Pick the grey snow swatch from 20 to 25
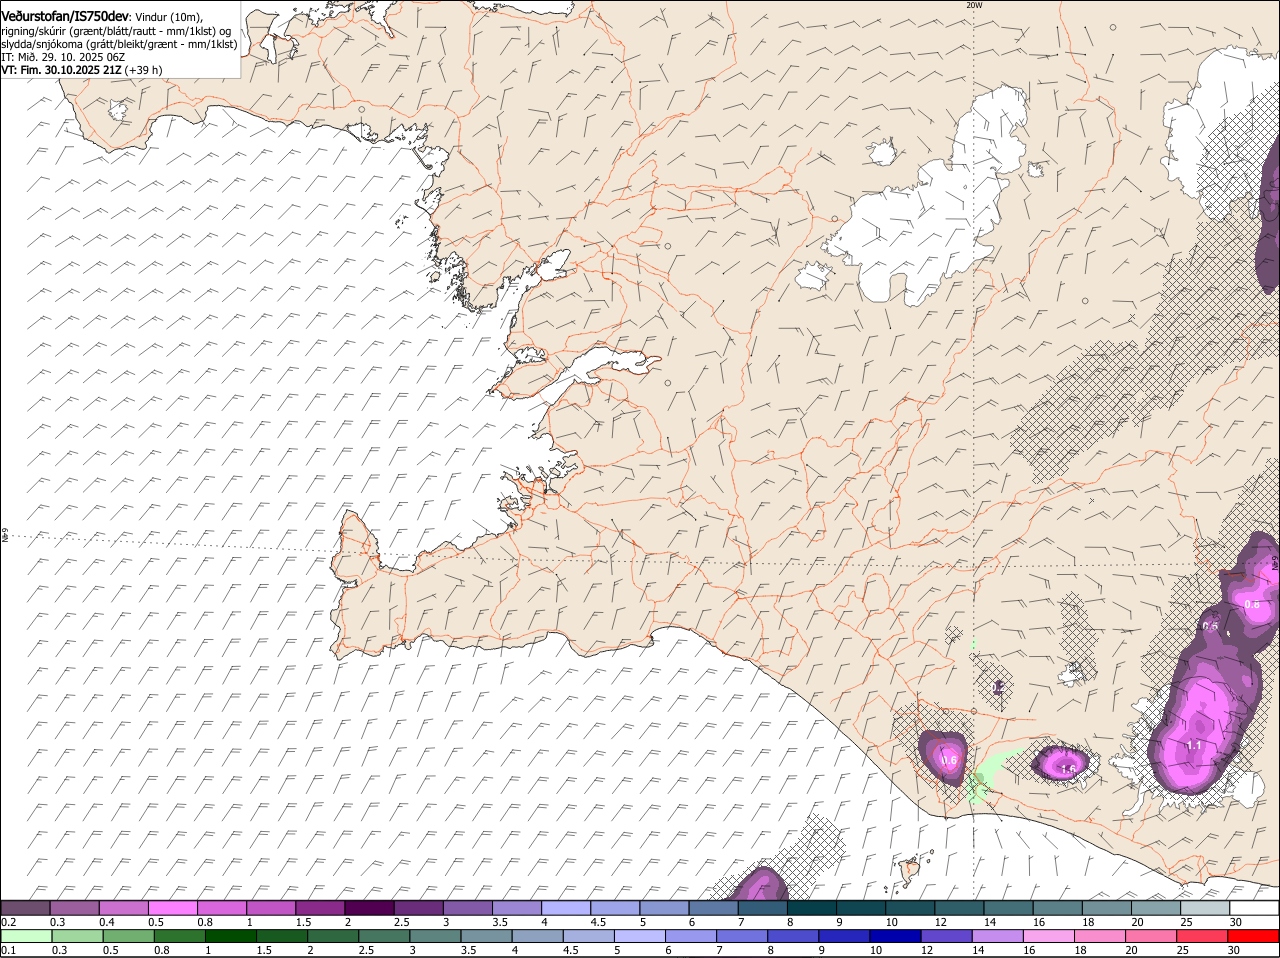 click(x=1158, y=907)
